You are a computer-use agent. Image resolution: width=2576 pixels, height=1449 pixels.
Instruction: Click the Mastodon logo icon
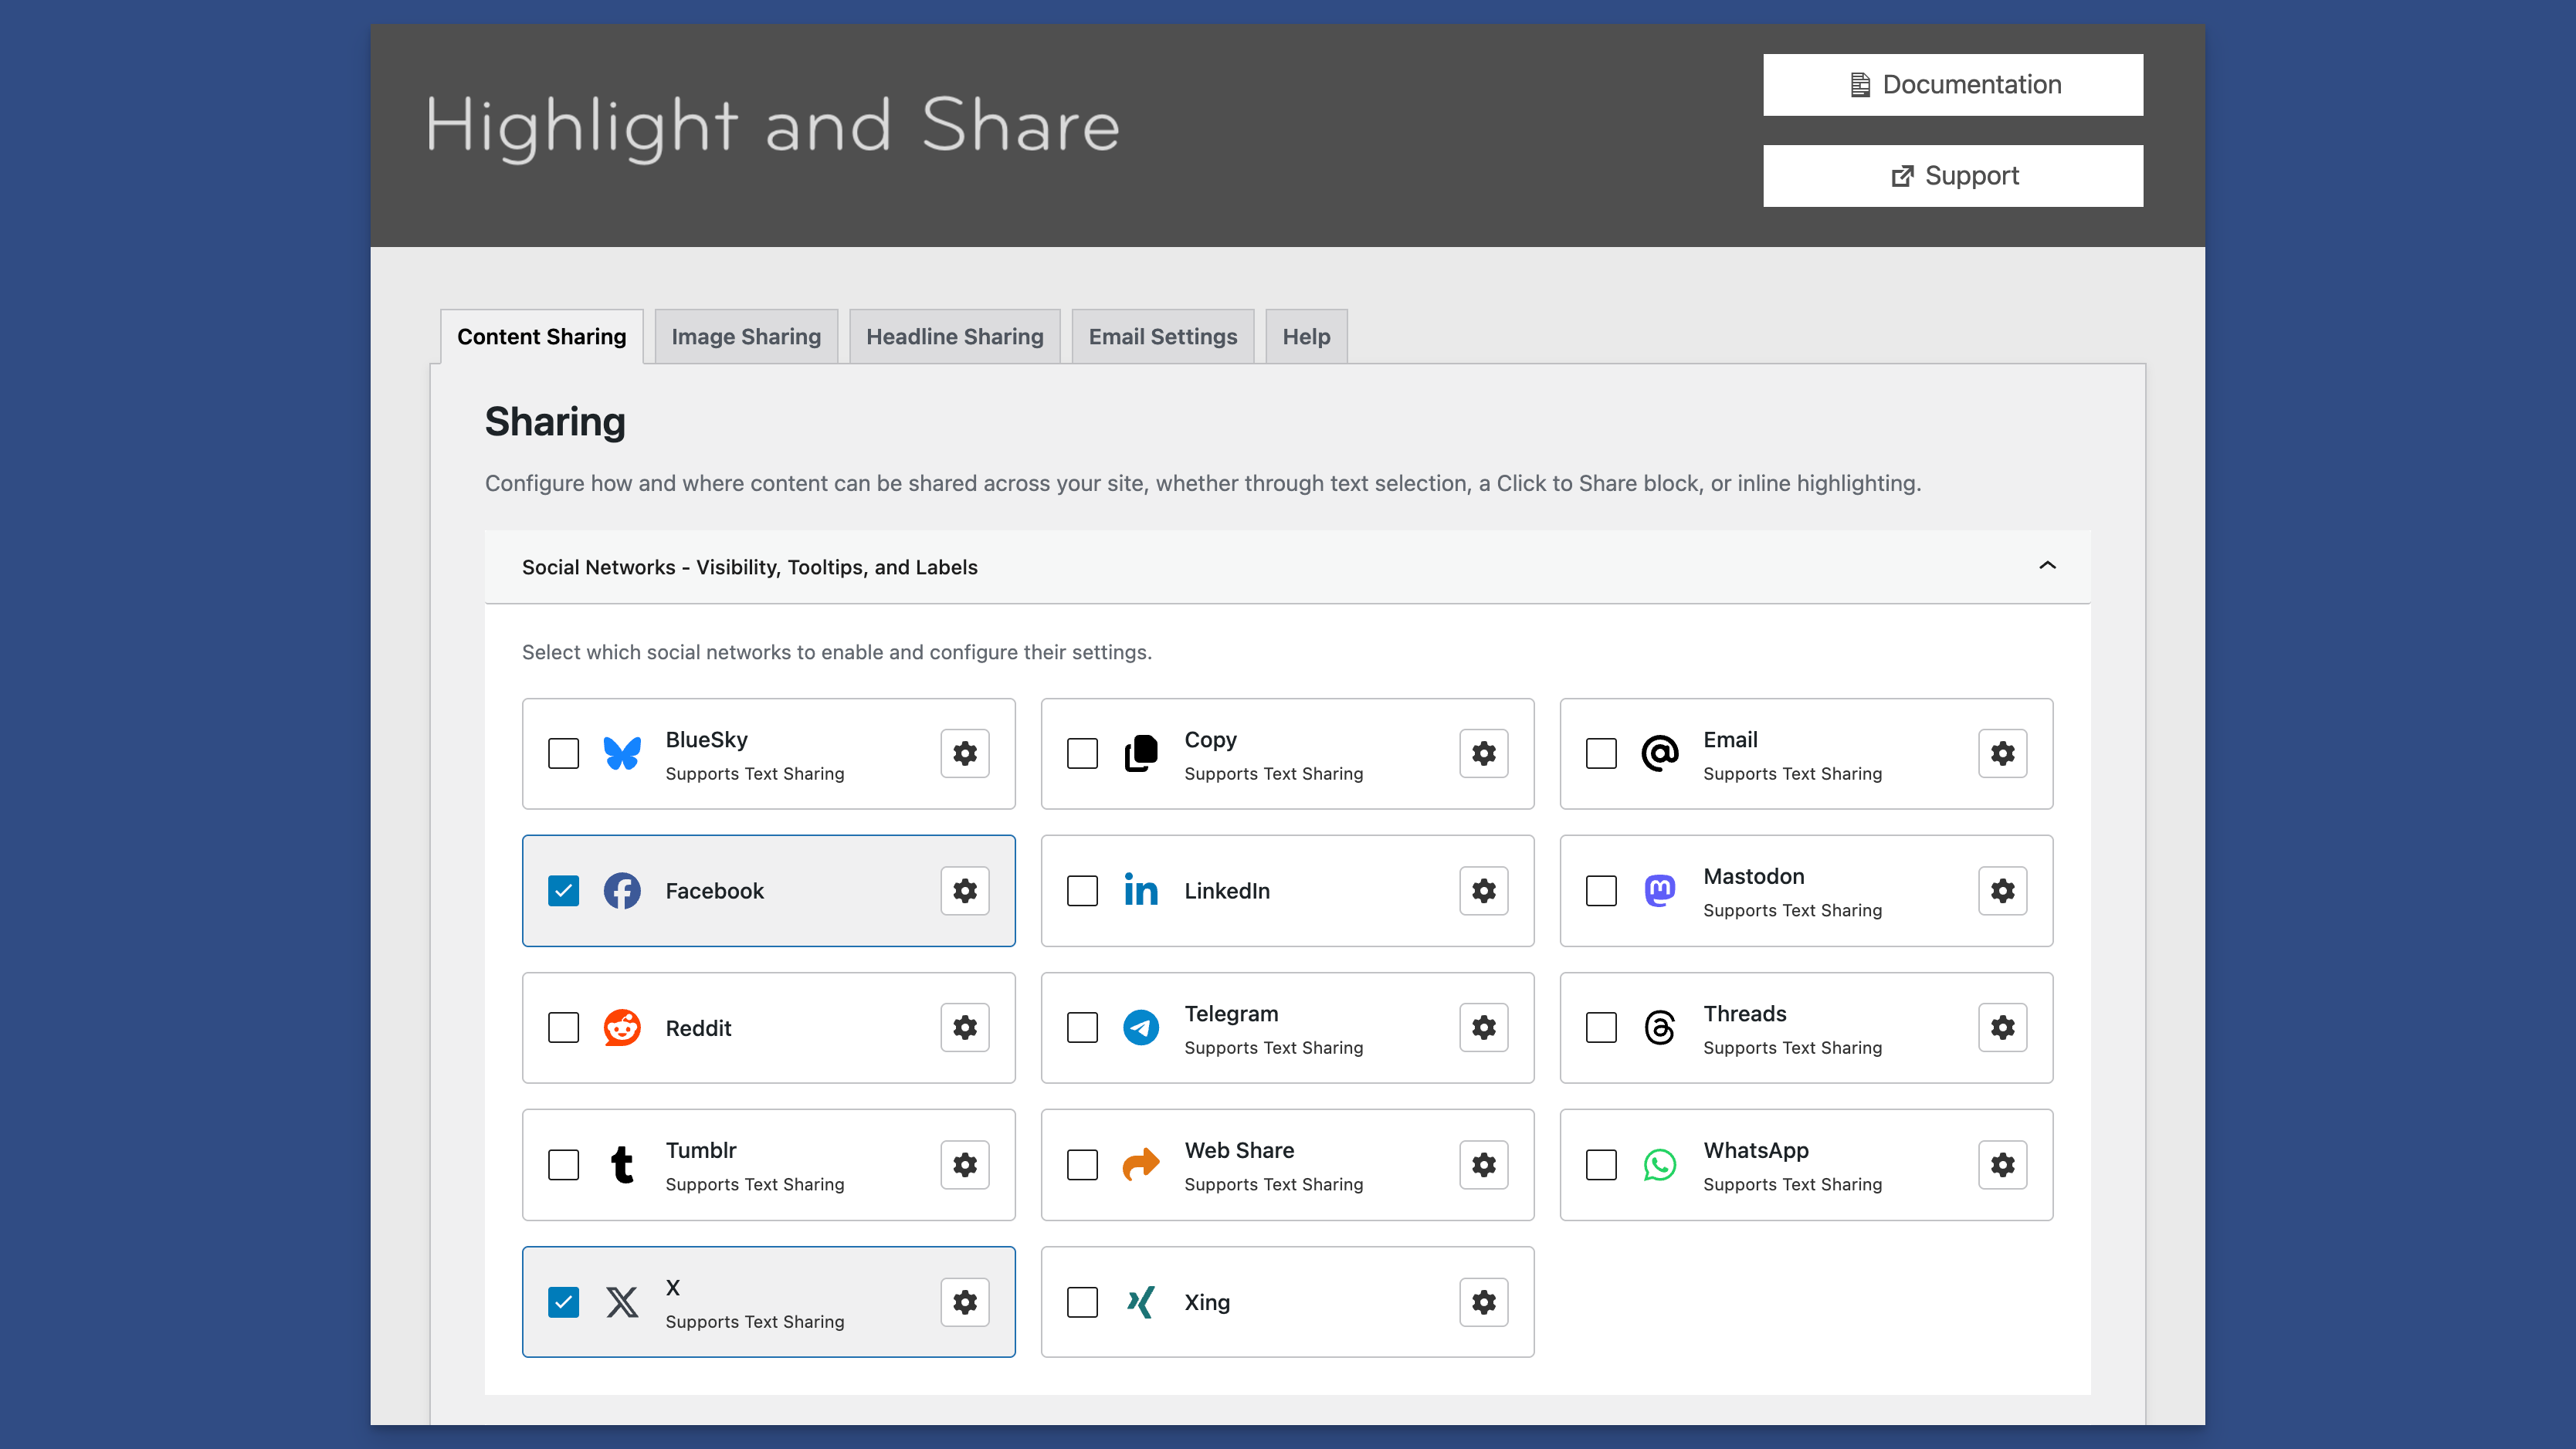tap(1660, 890)
